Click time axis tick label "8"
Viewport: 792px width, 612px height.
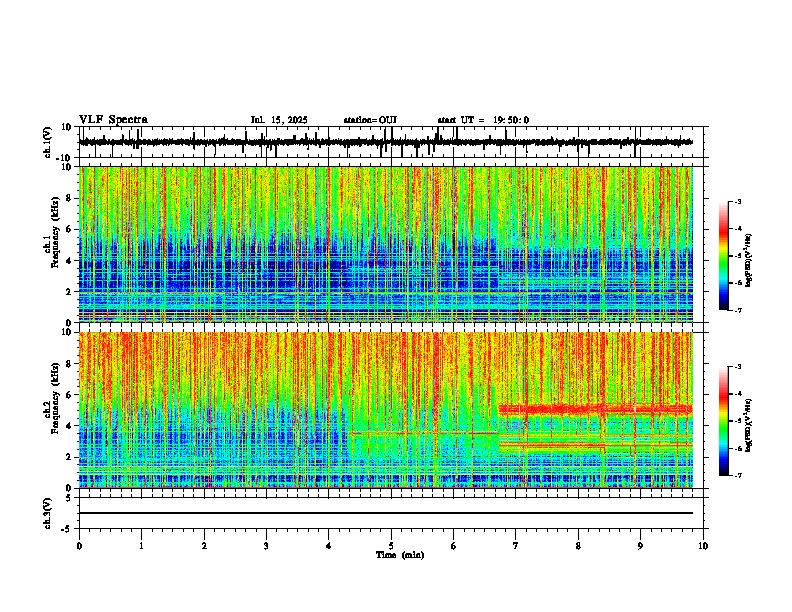pos(578,546)
